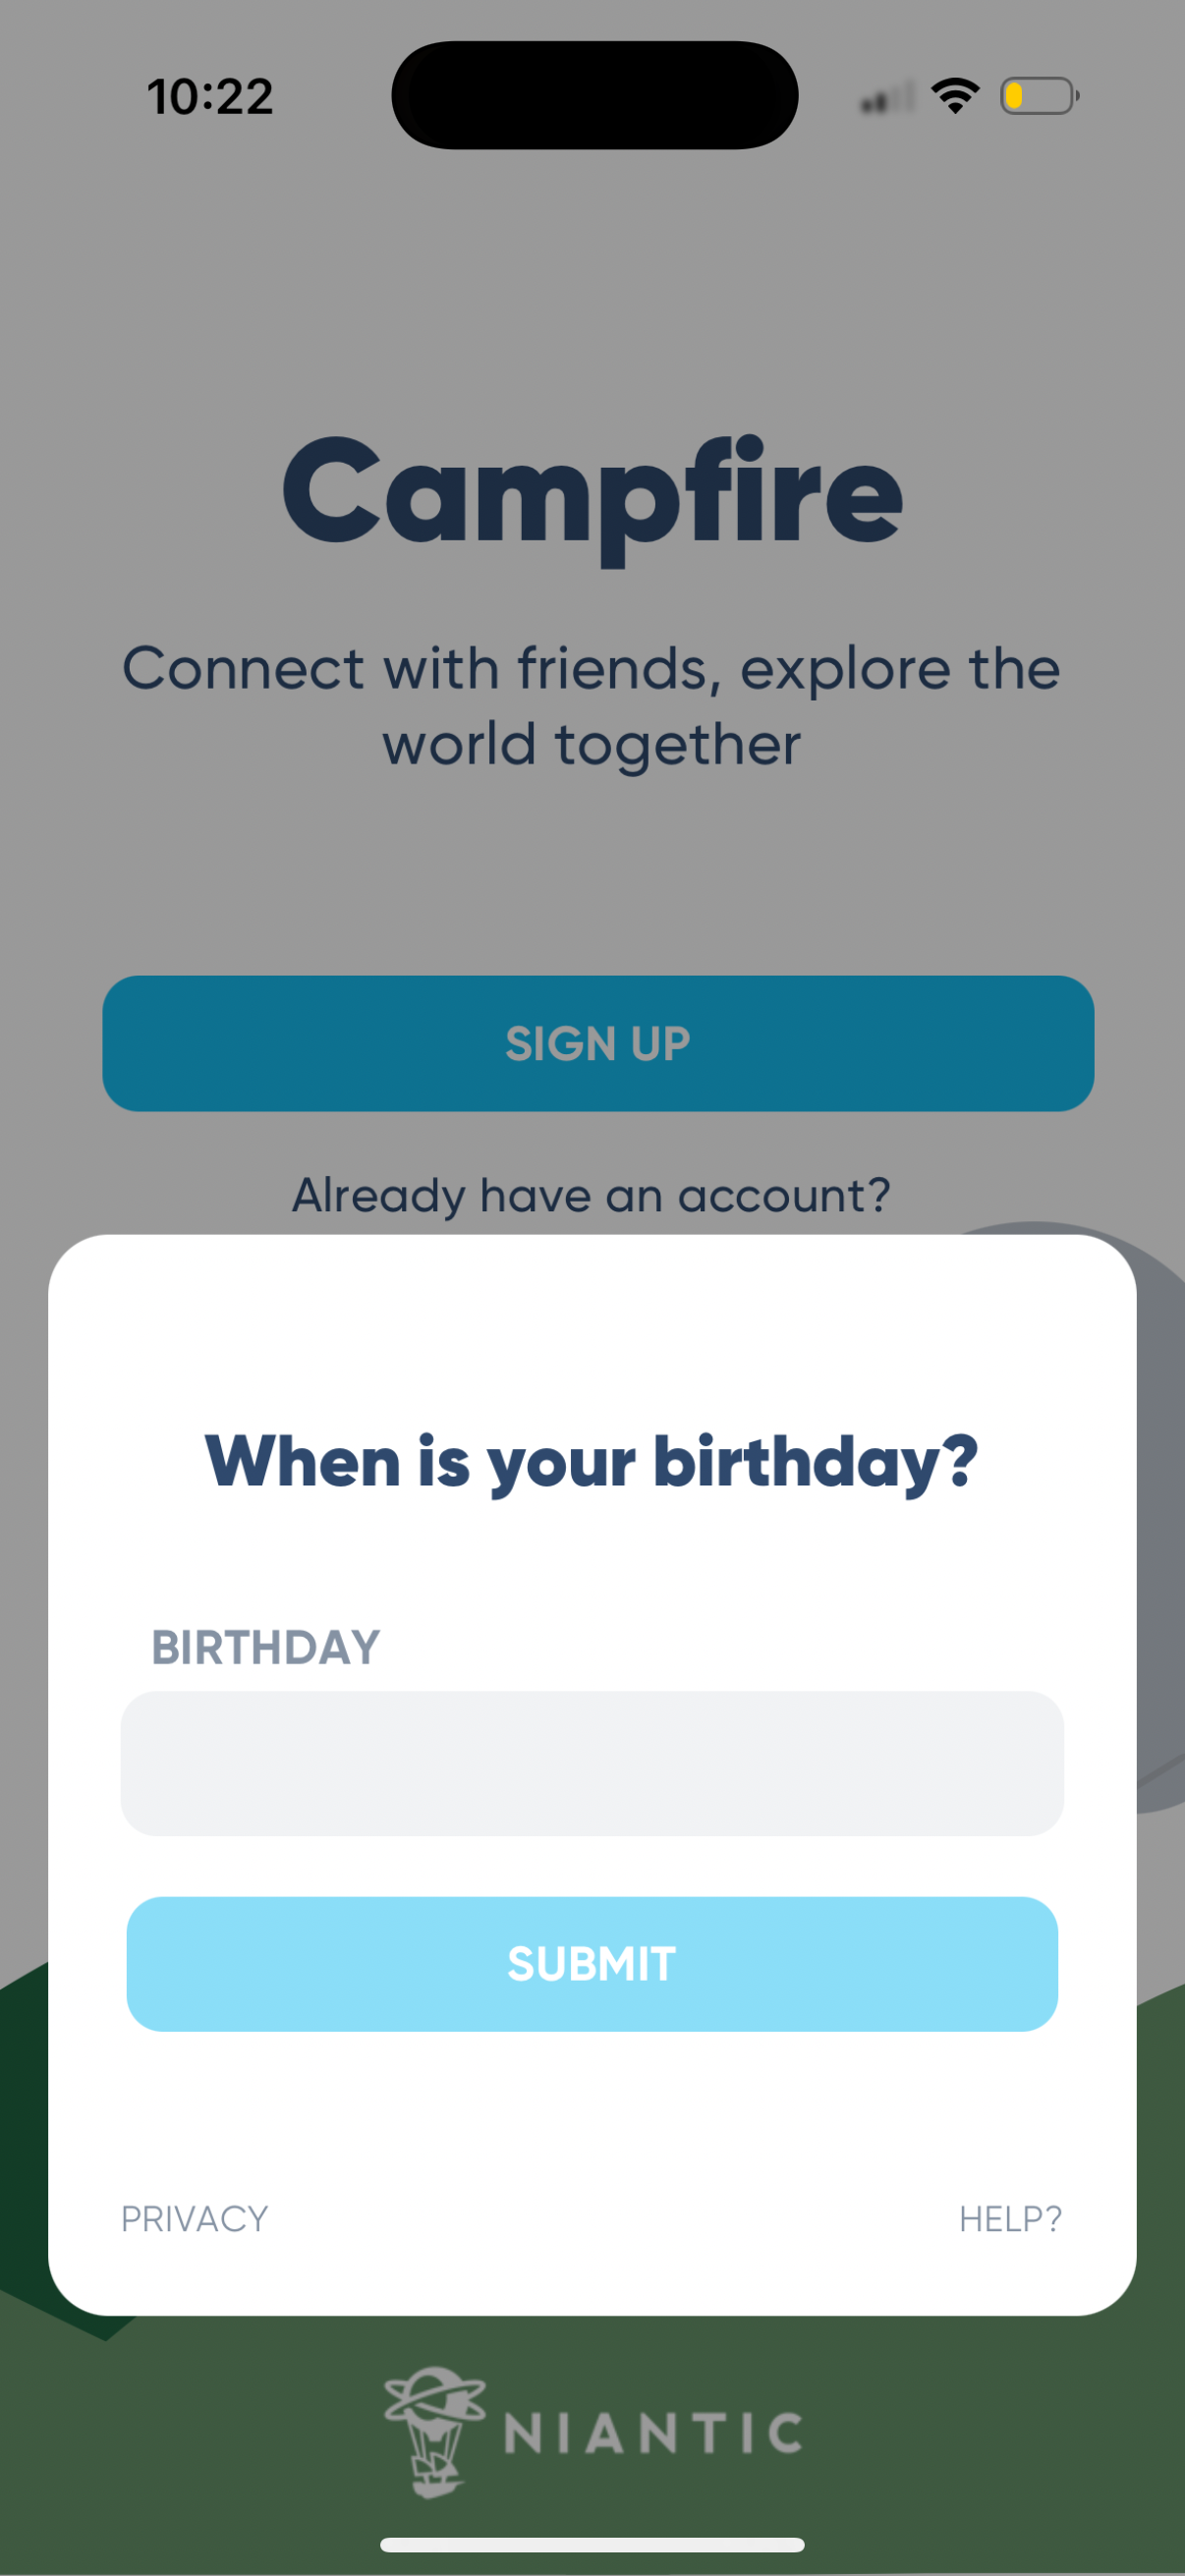The height and width of the screenshot is (2576, 1185).
Task: Click the Niantic airship logo icon
Action: click(x=435, y=2431)
